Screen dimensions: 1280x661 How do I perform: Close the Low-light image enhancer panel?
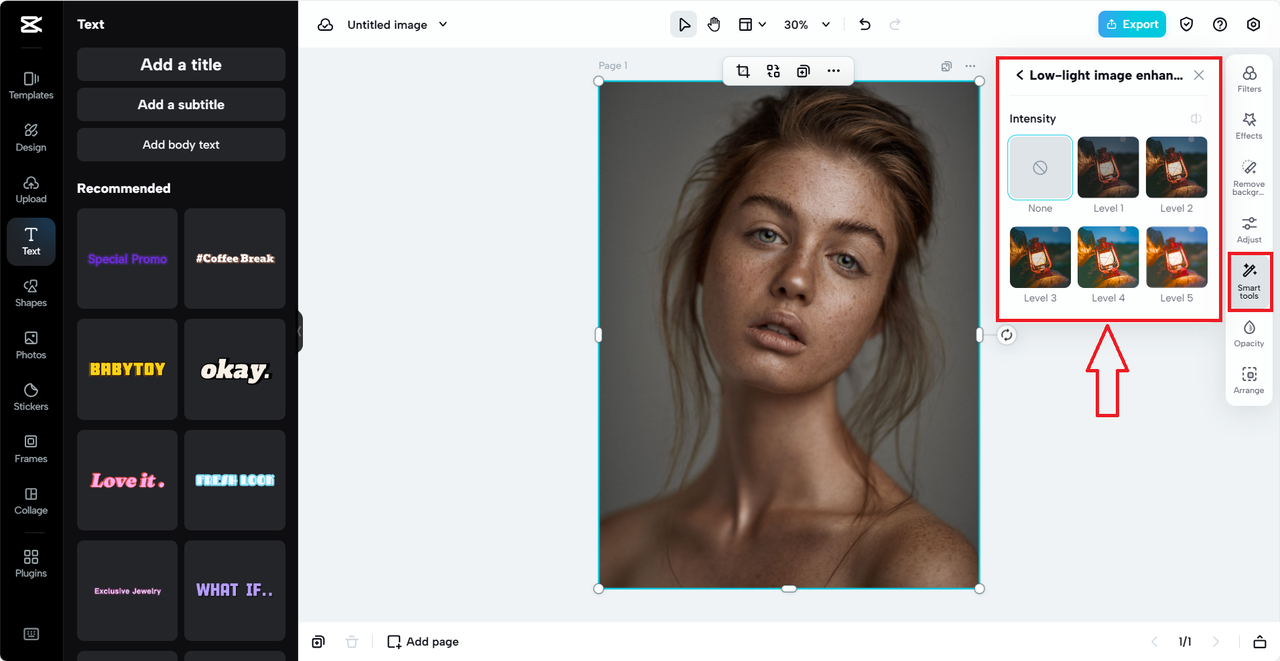1199,75
